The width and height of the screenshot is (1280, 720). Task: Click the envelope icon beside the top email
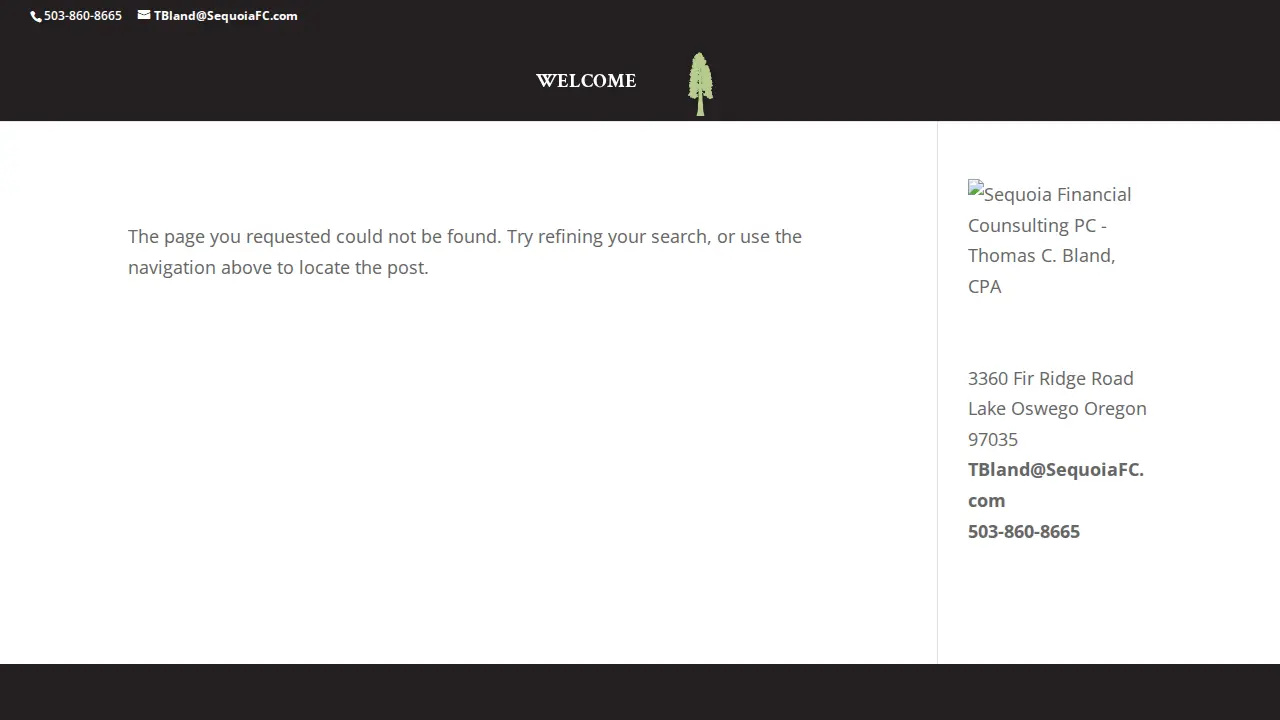pyautogui.click(x=144, y=15)
